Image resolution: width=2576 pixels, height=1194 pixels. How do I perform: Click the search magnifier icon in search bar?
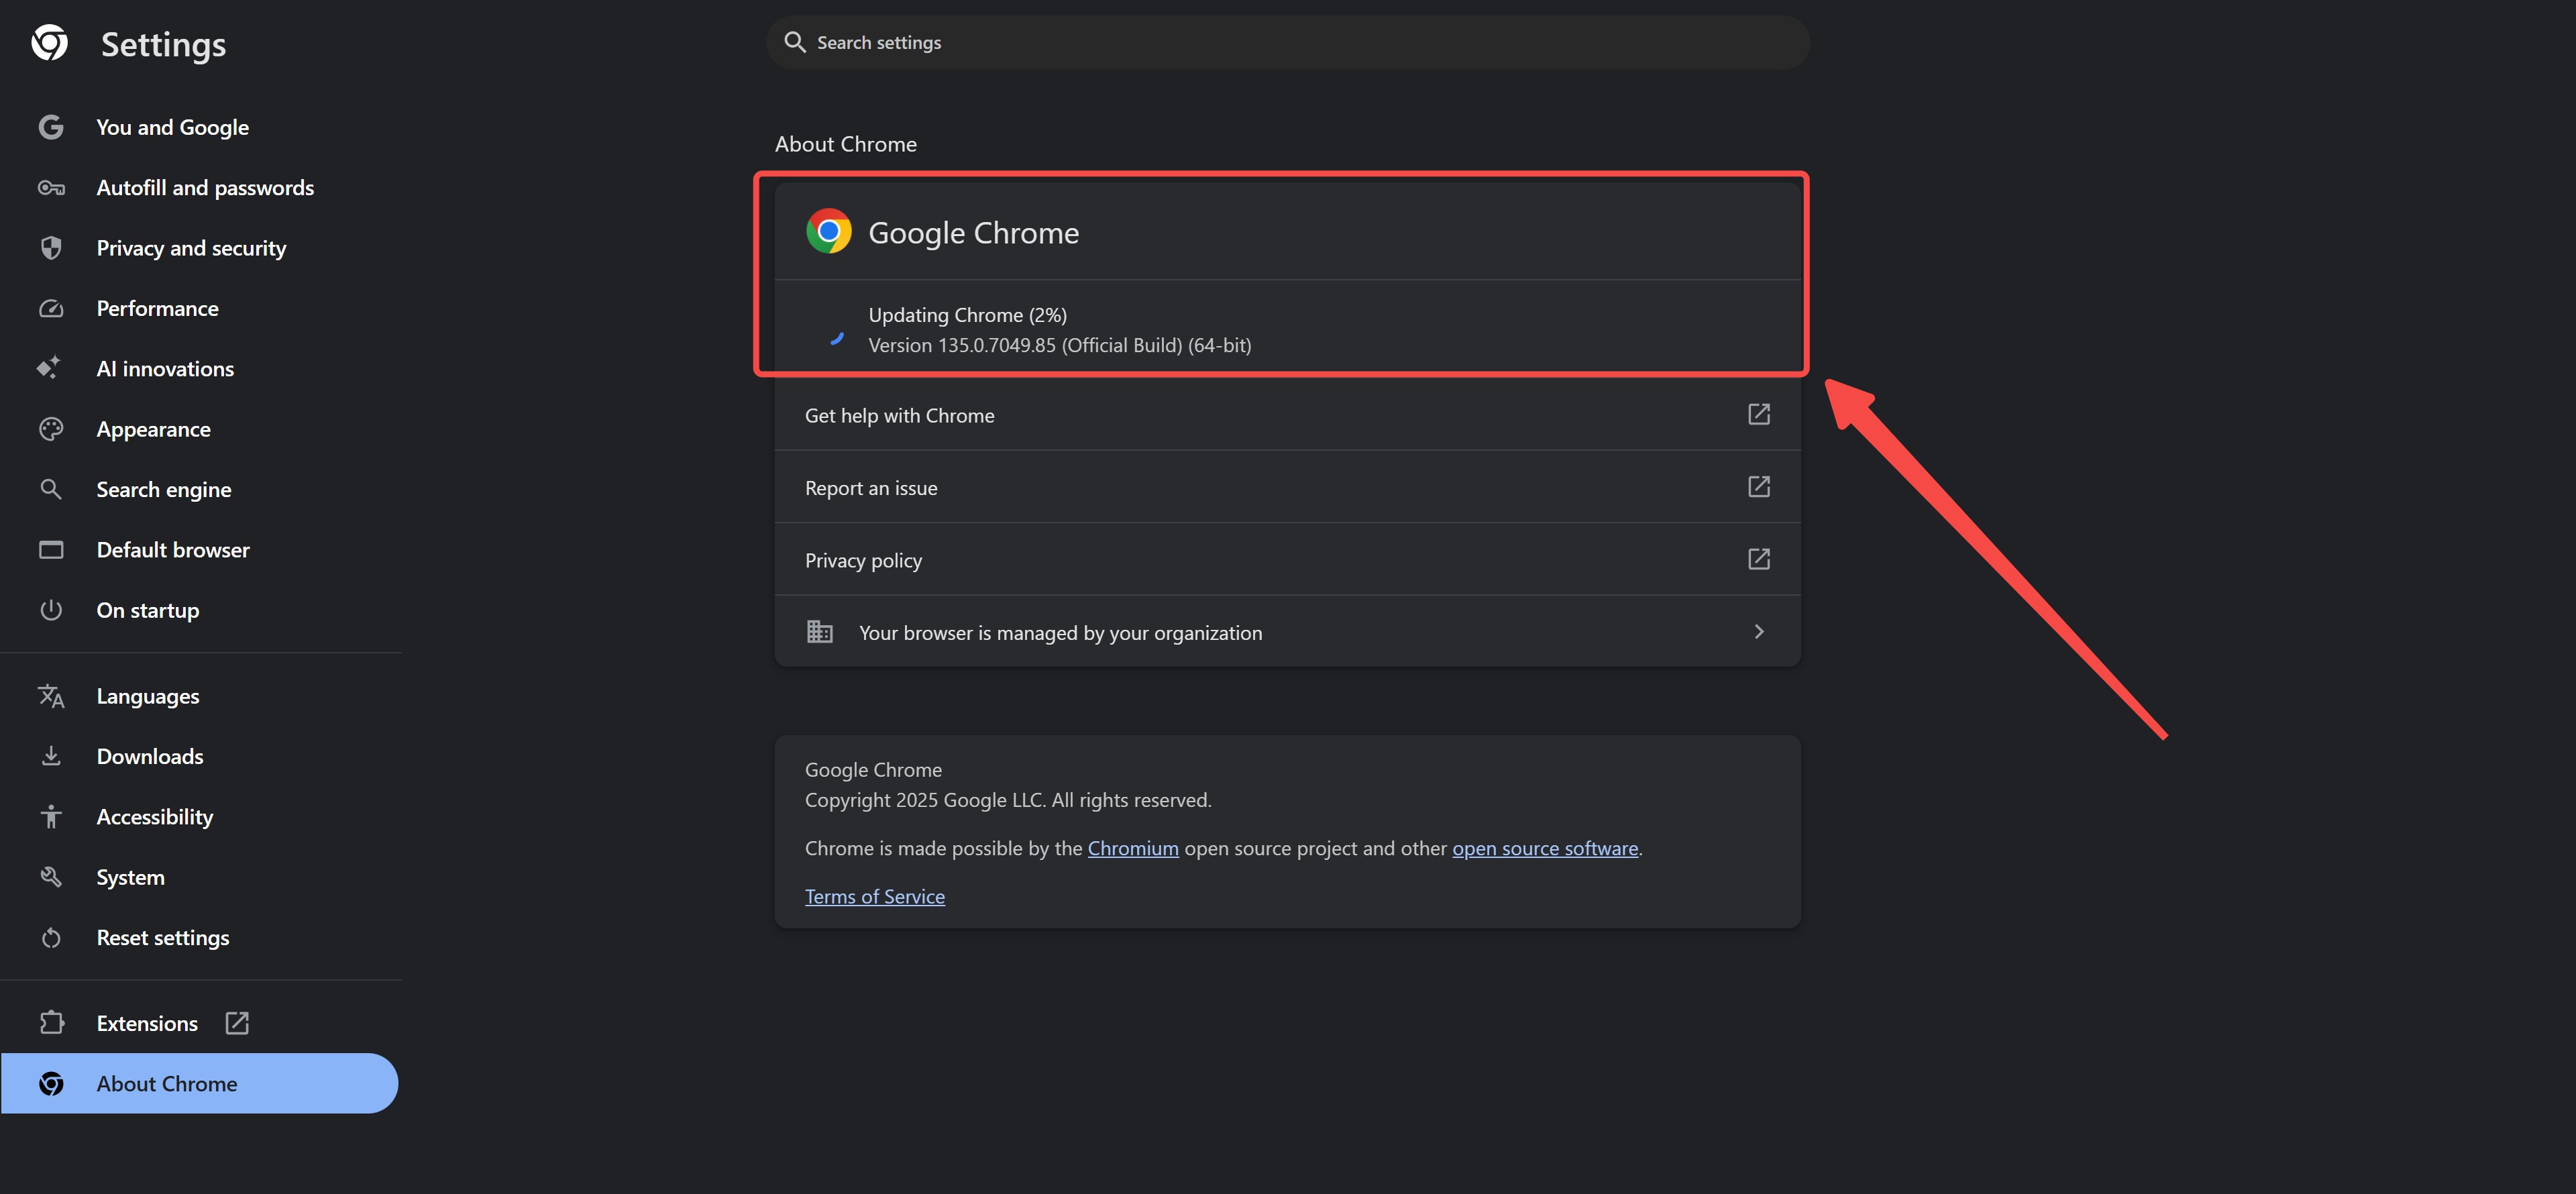(x=795, y=42)
